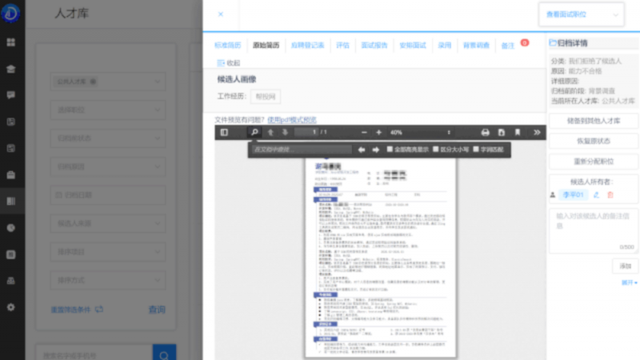The height and width of the screenshot is (360, 640).
Task: Follow the 使用pdf模式预览 link
Action: [x=292, y=120]
